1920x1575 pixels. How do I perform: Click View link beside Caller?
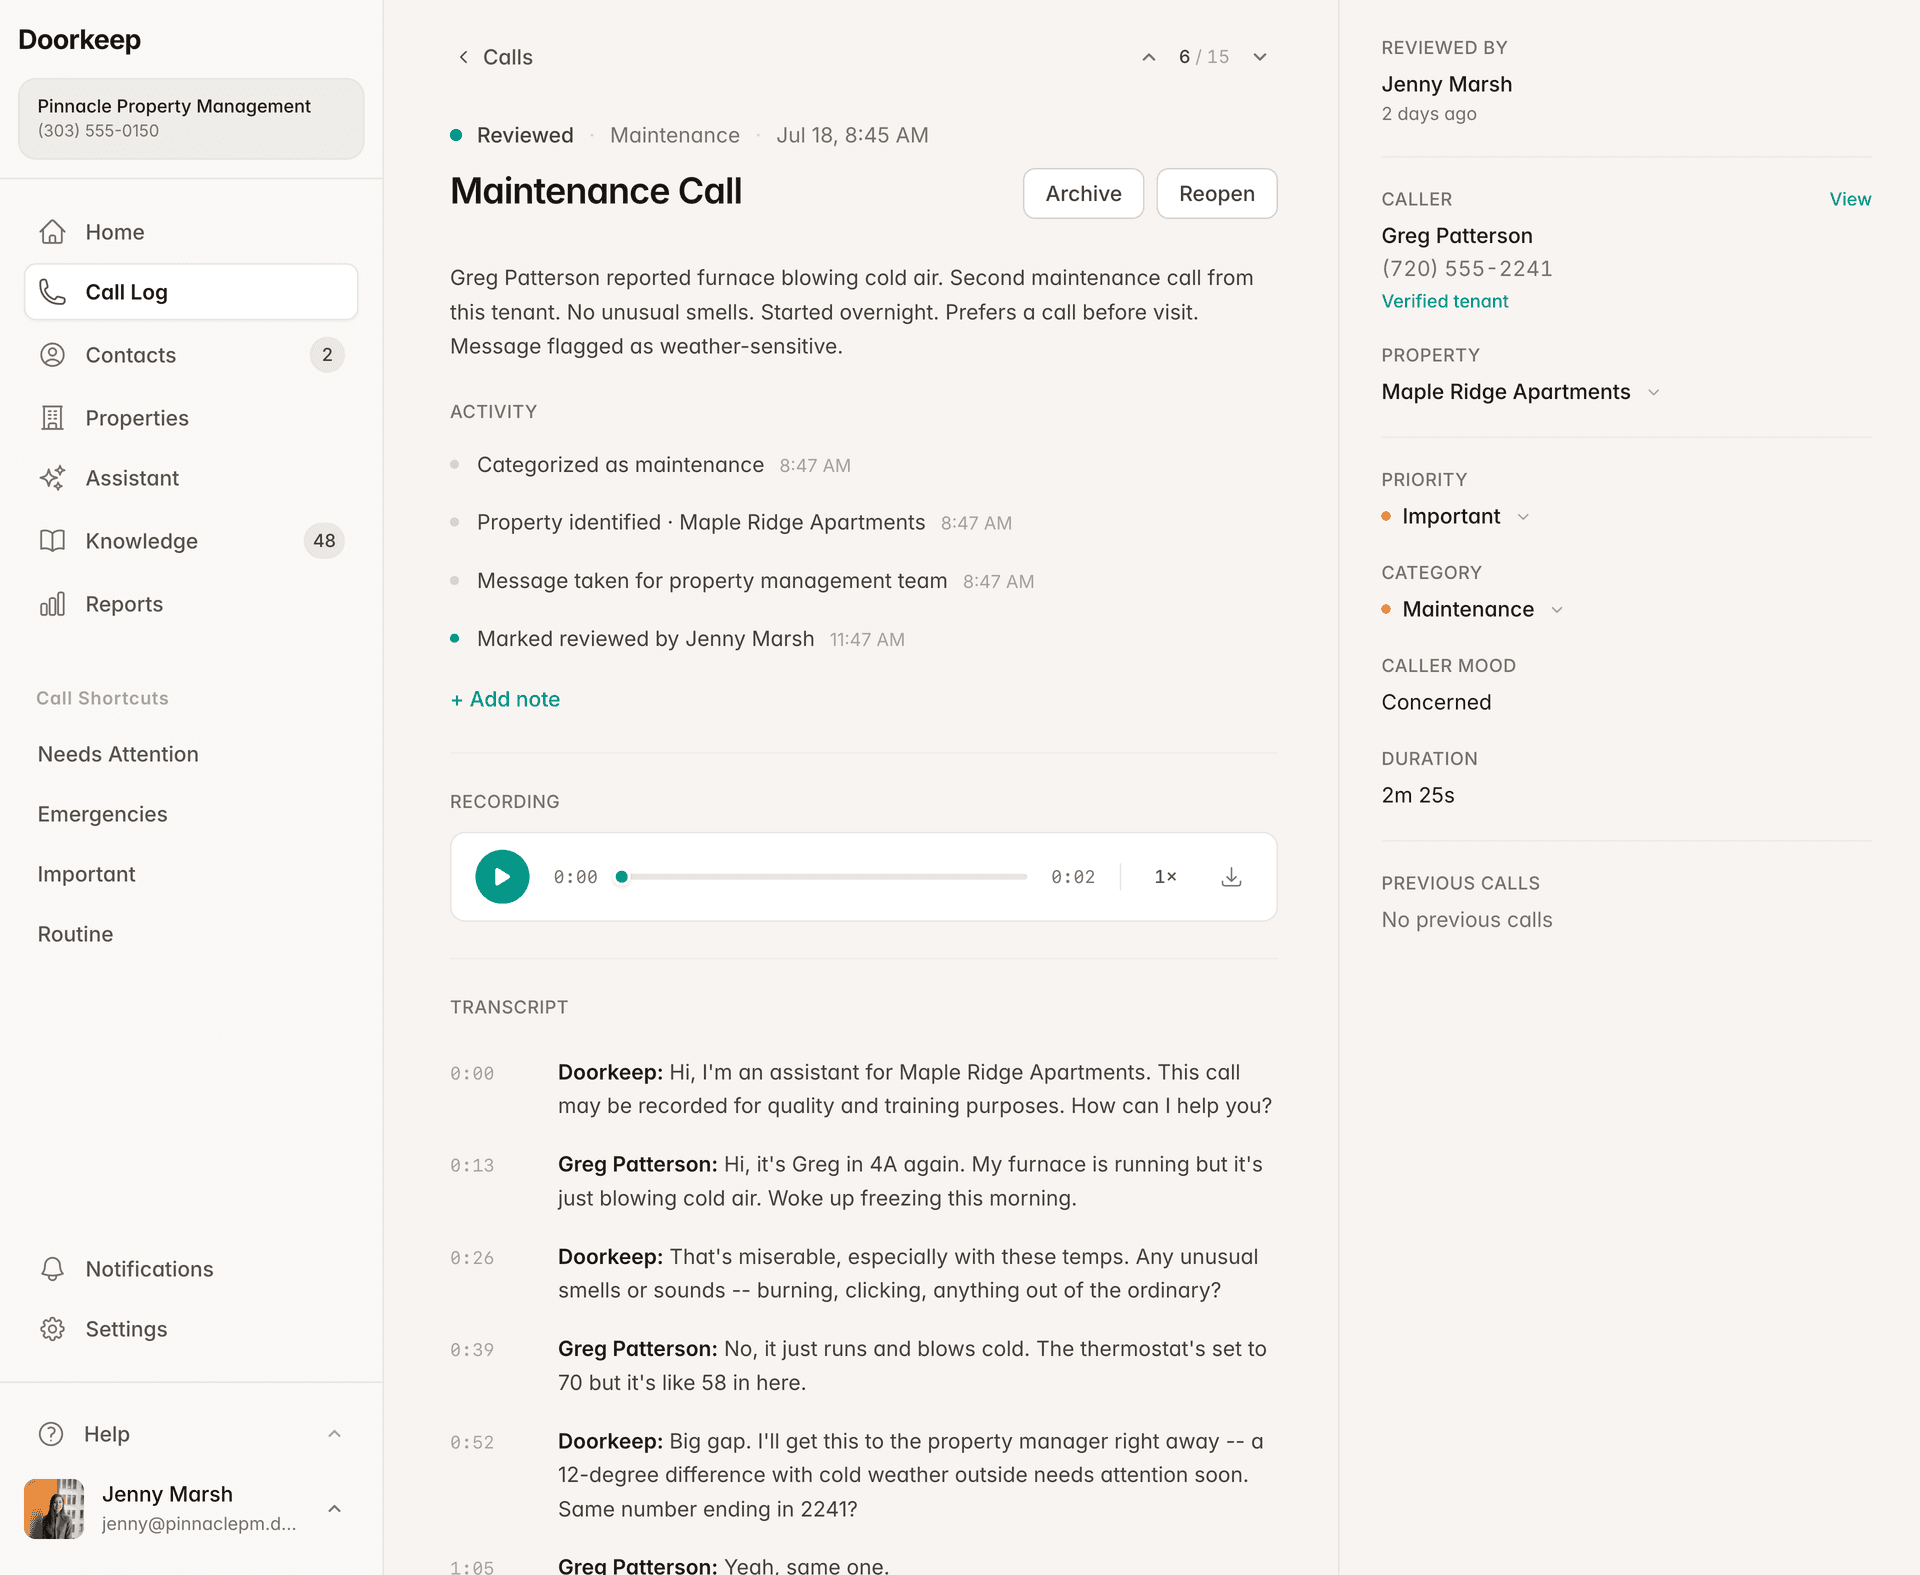point(1850,199)
